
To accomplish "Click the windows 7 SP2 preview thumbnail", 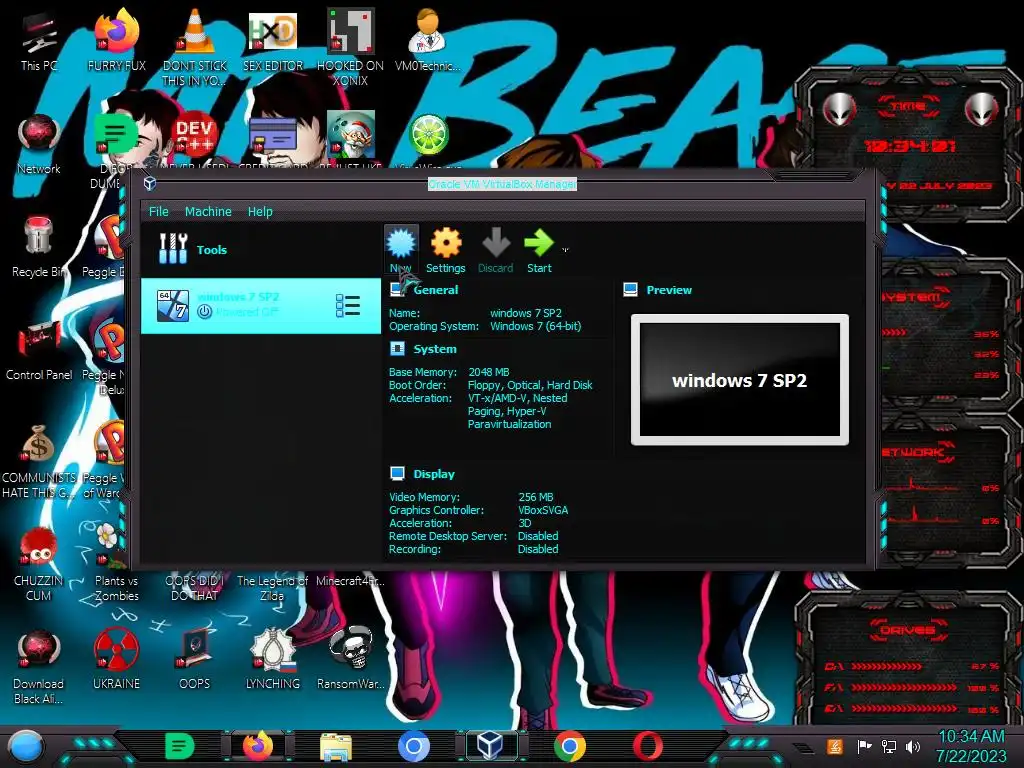I will pos(740,379).
